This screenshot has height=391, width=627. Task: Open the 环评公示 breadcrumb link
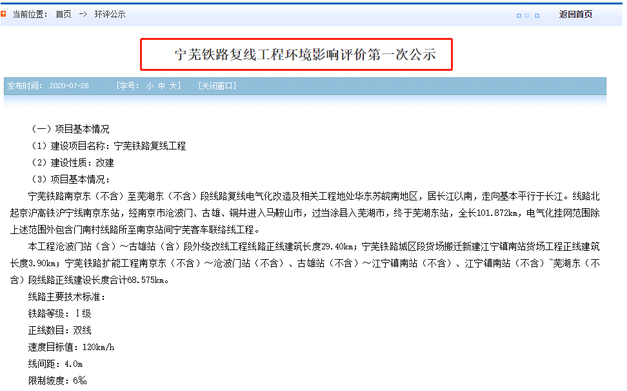coord(110,14)
